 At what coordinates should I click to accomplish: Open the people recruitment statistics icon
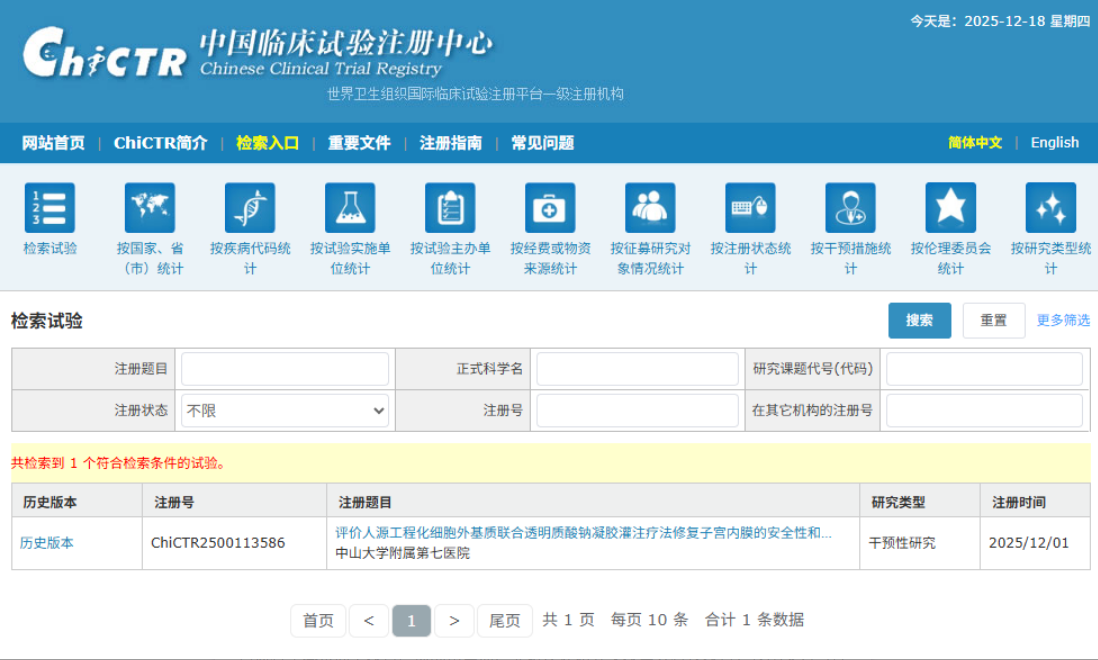[650, 208]
